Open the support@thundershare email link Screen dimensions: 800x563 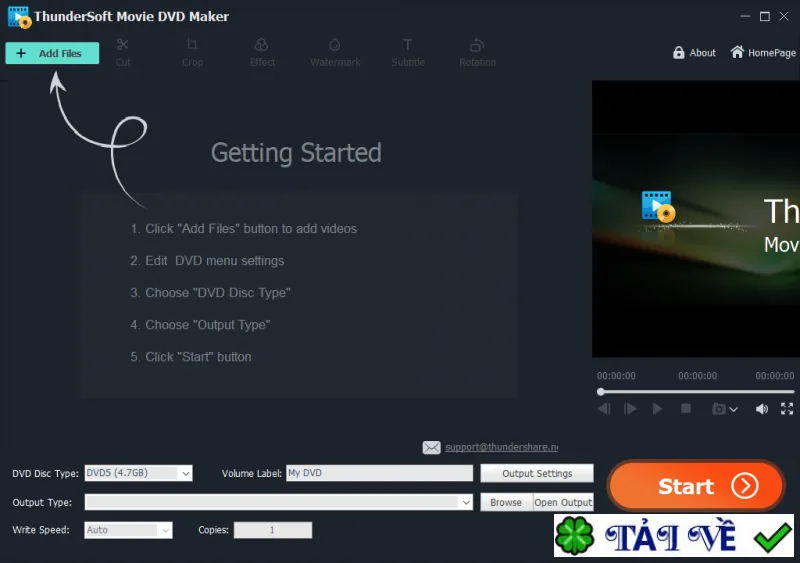point(502,447)
